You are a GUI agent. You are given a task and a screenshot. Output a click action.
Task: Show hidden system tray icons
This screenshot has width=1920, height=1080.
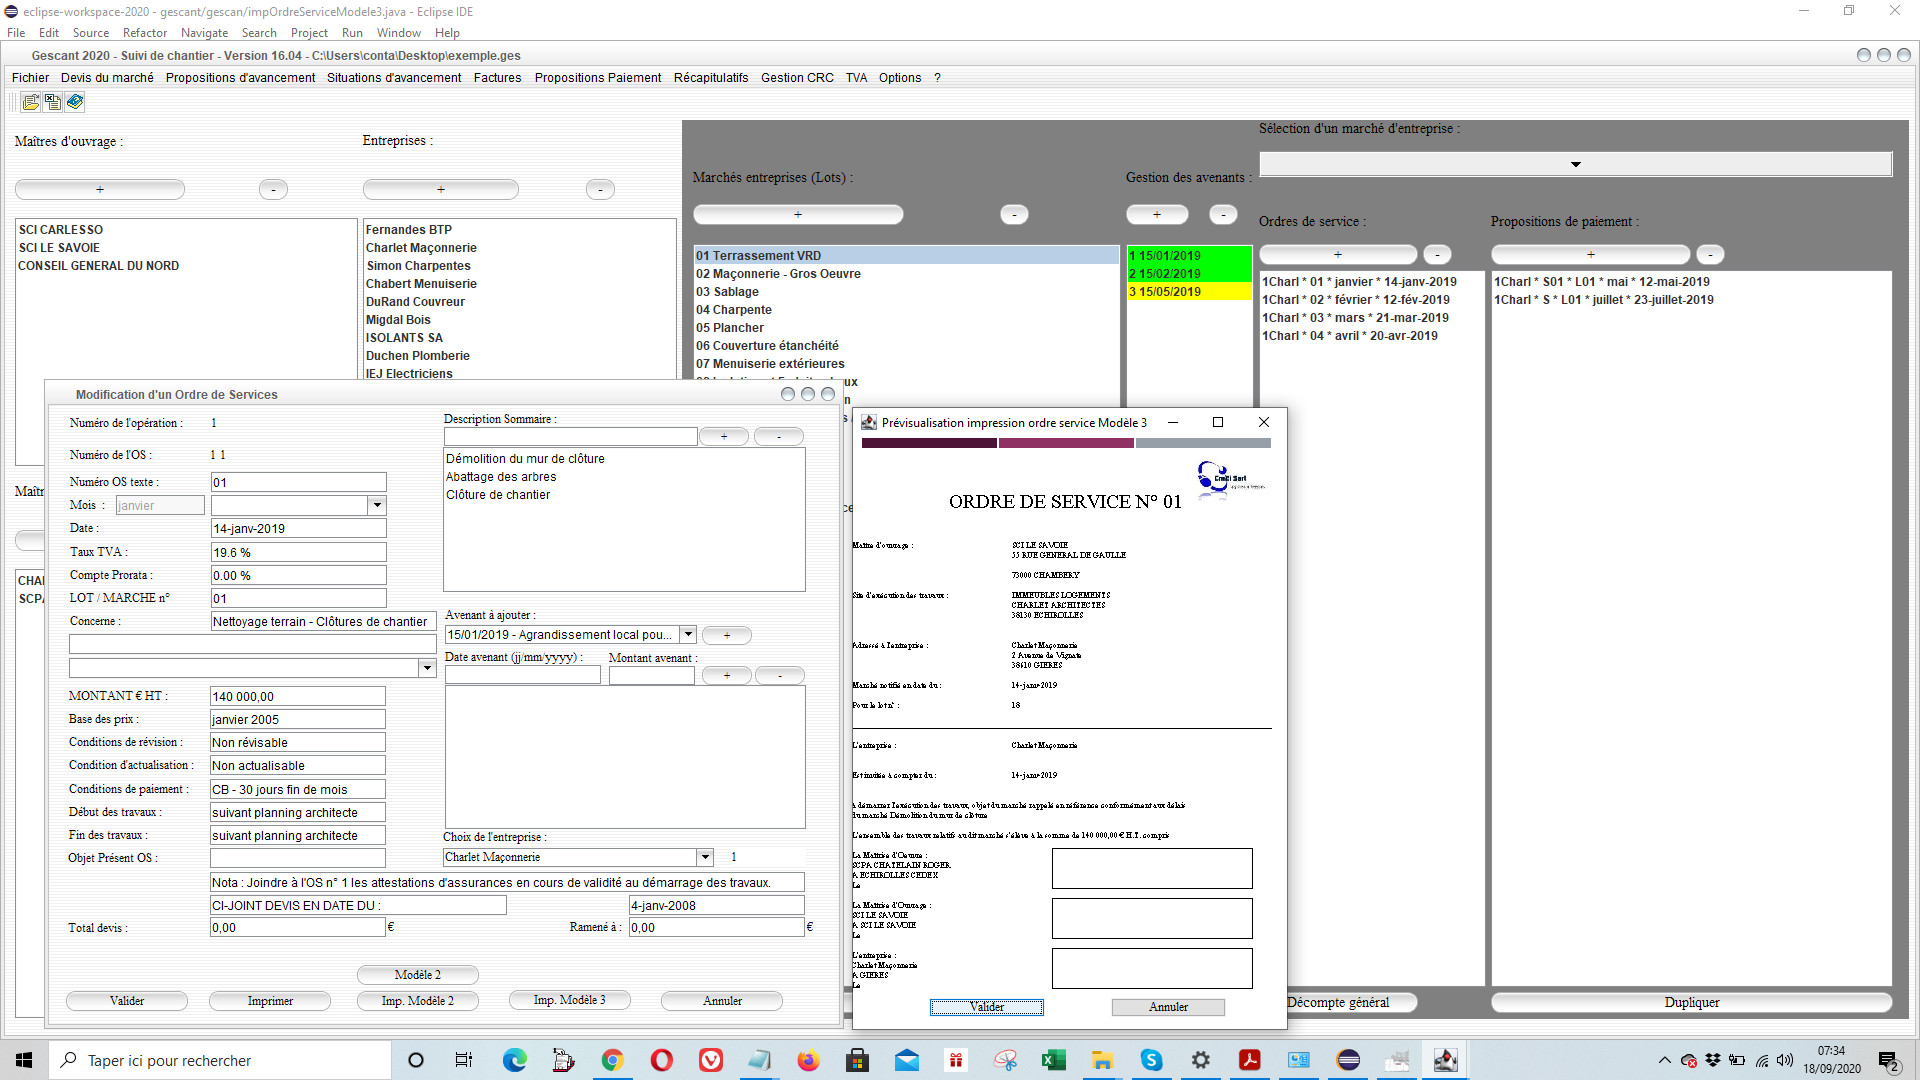point(1664,1060)
